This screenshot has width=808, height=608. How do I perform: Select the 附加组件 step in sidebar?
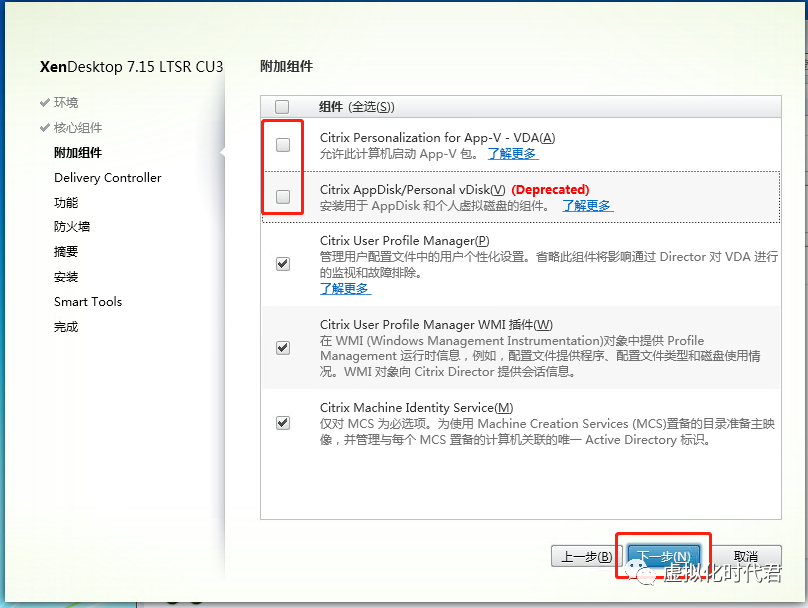coord(78,153)
